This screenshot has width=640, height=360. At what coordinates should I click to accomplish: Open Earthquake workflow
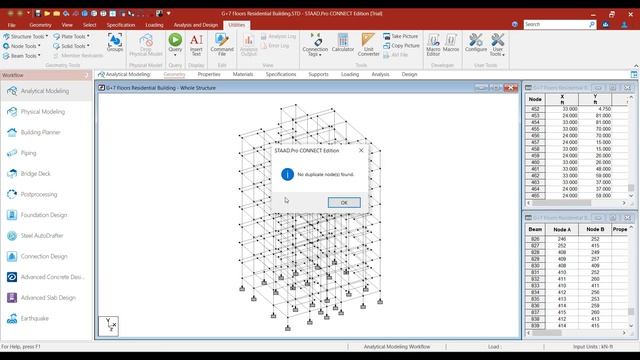click(x=46, y=318)
